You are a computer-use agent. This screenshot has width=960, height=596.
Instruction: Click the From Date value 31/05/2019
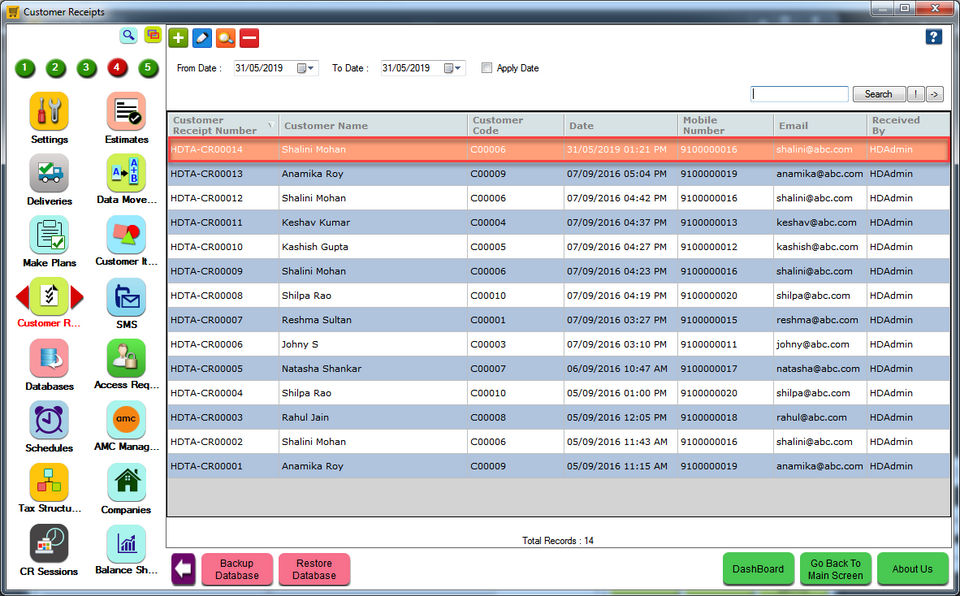259,68
